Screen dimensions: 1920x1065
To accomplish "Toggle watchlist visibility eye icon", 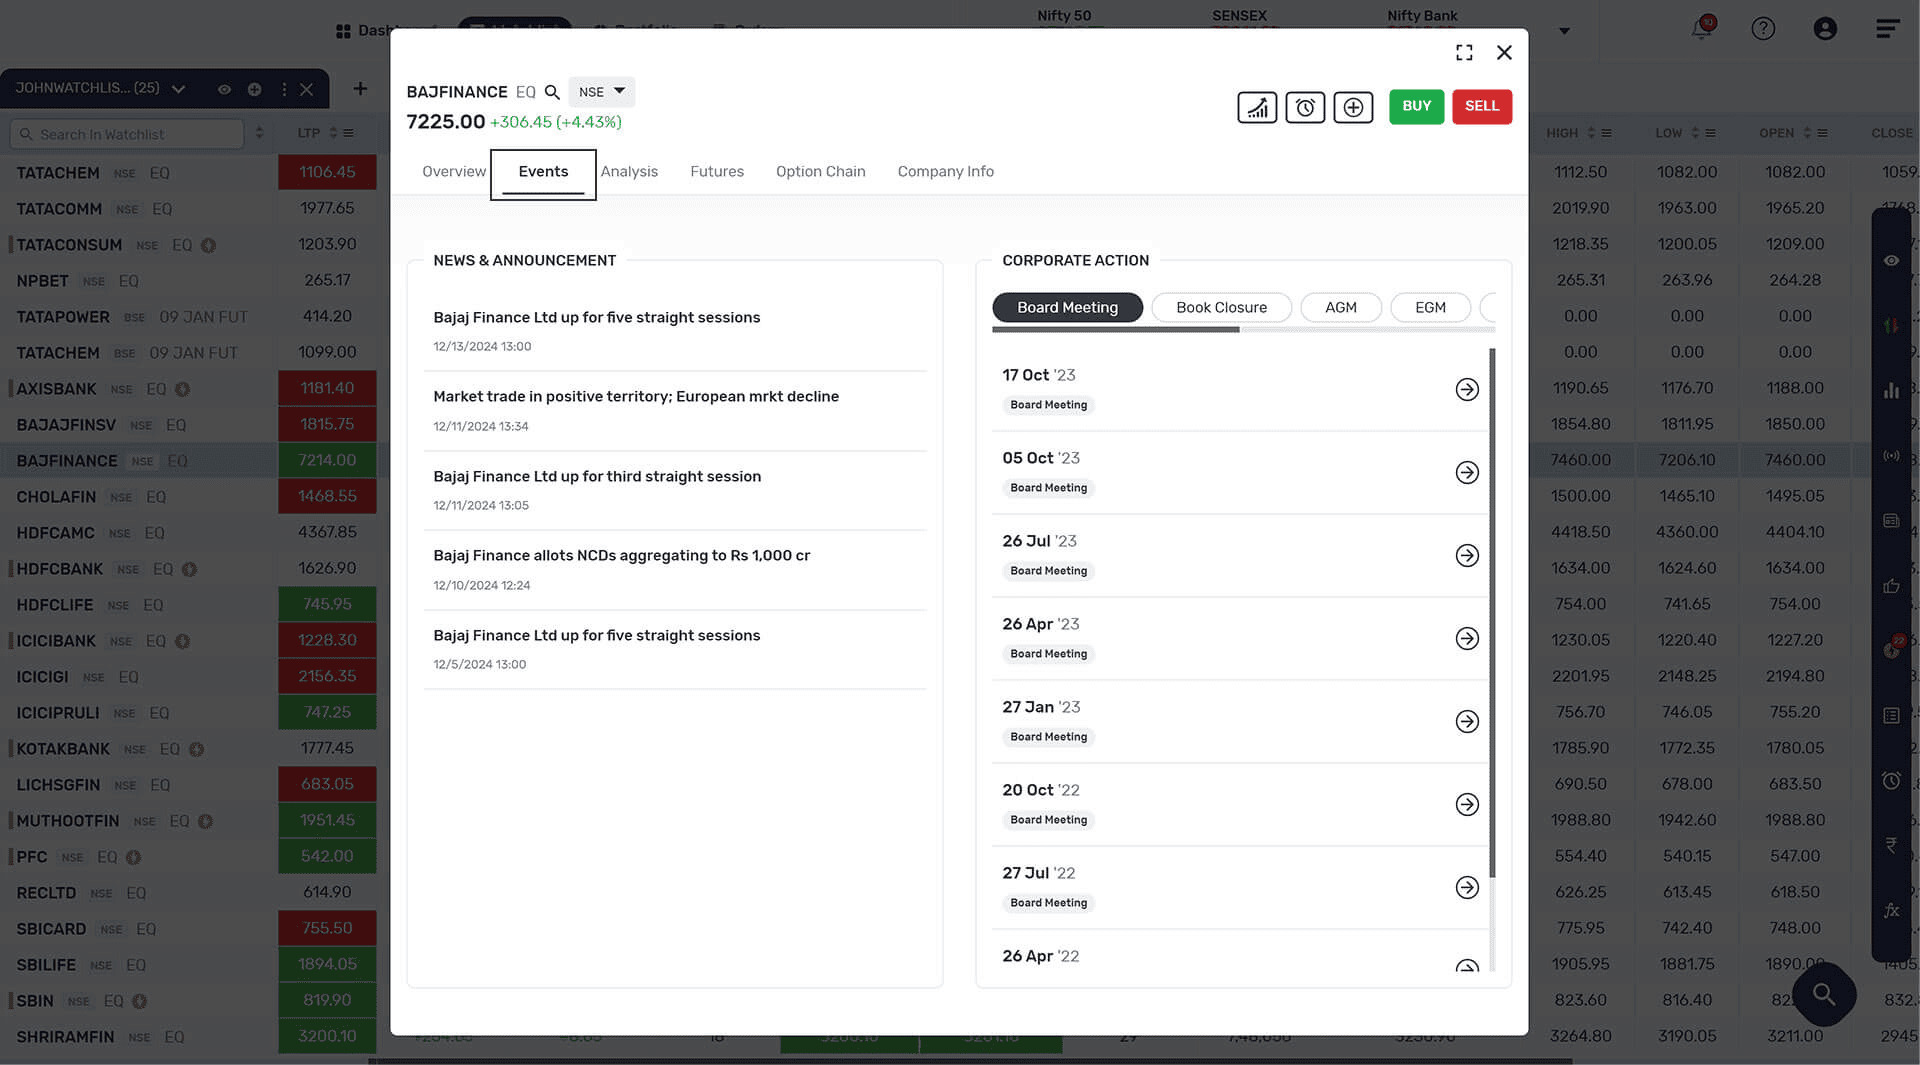I will (x=224, y=89).
